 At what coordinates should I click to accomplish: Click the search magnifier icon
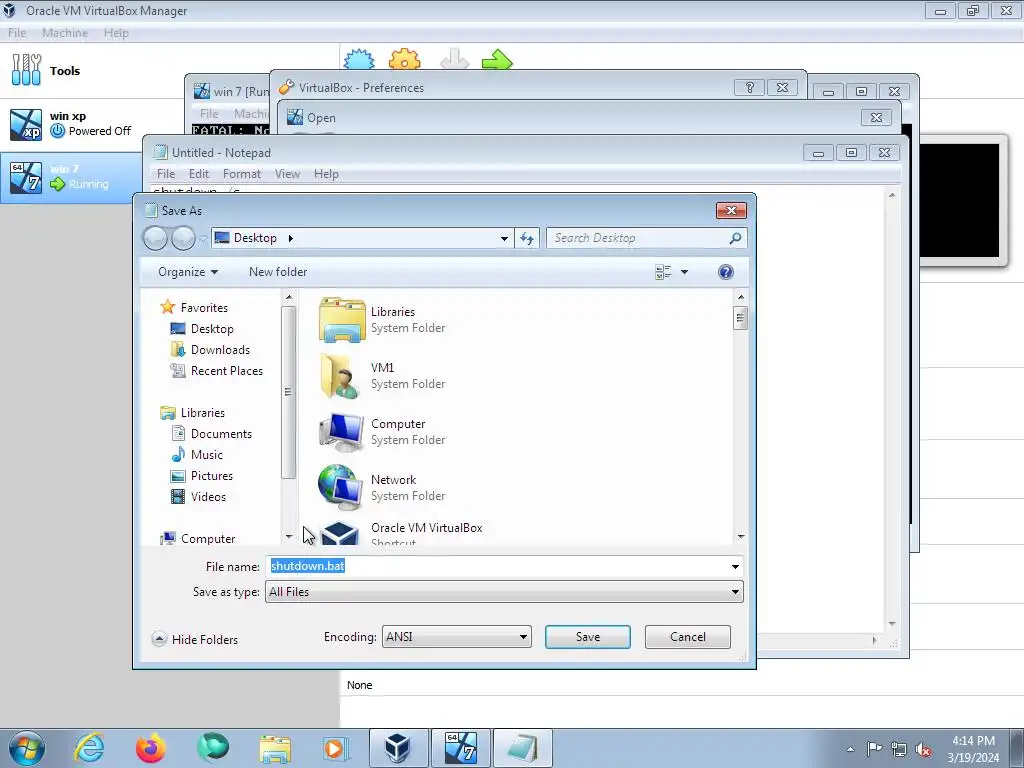735,238
